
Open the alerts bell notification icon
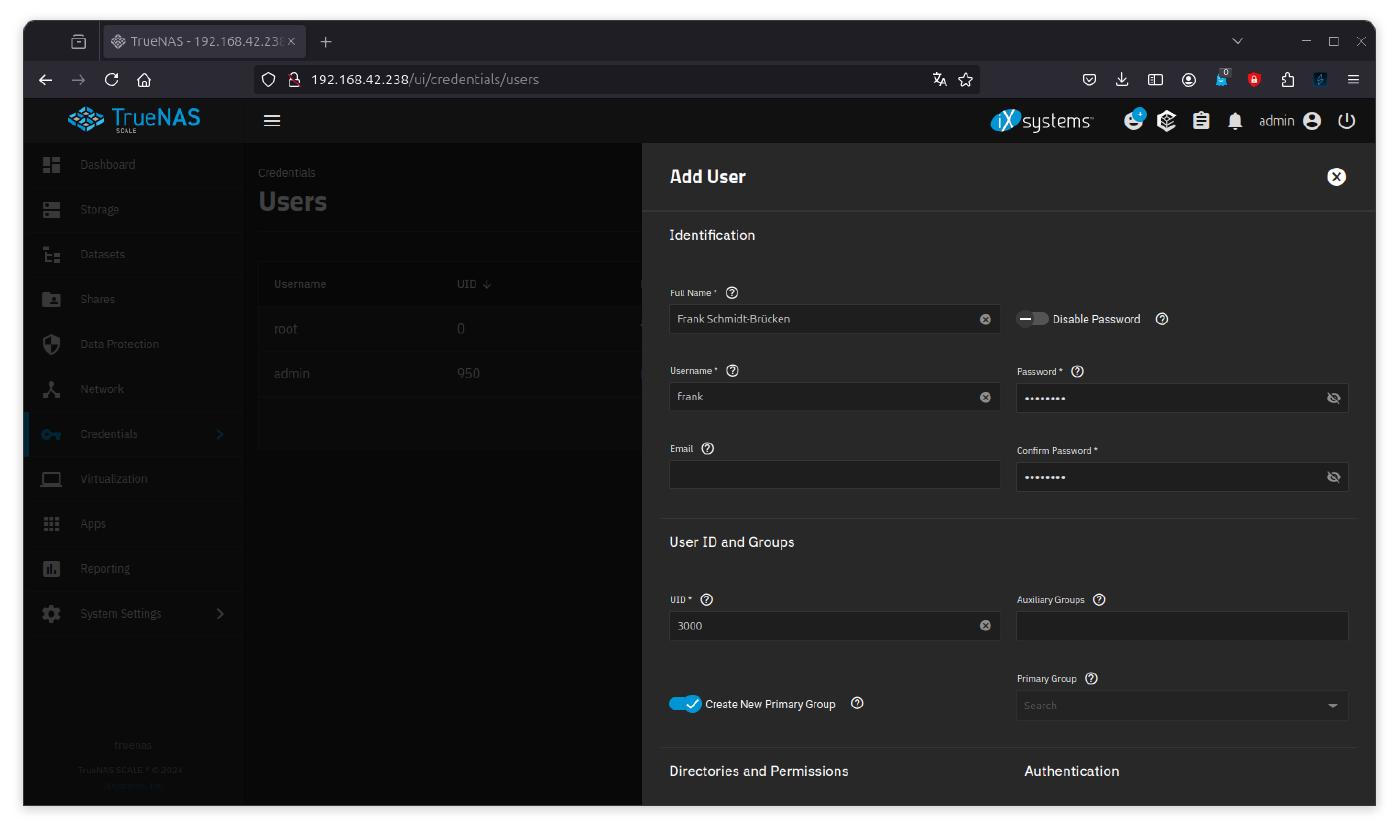click(x=1235, y=121)
